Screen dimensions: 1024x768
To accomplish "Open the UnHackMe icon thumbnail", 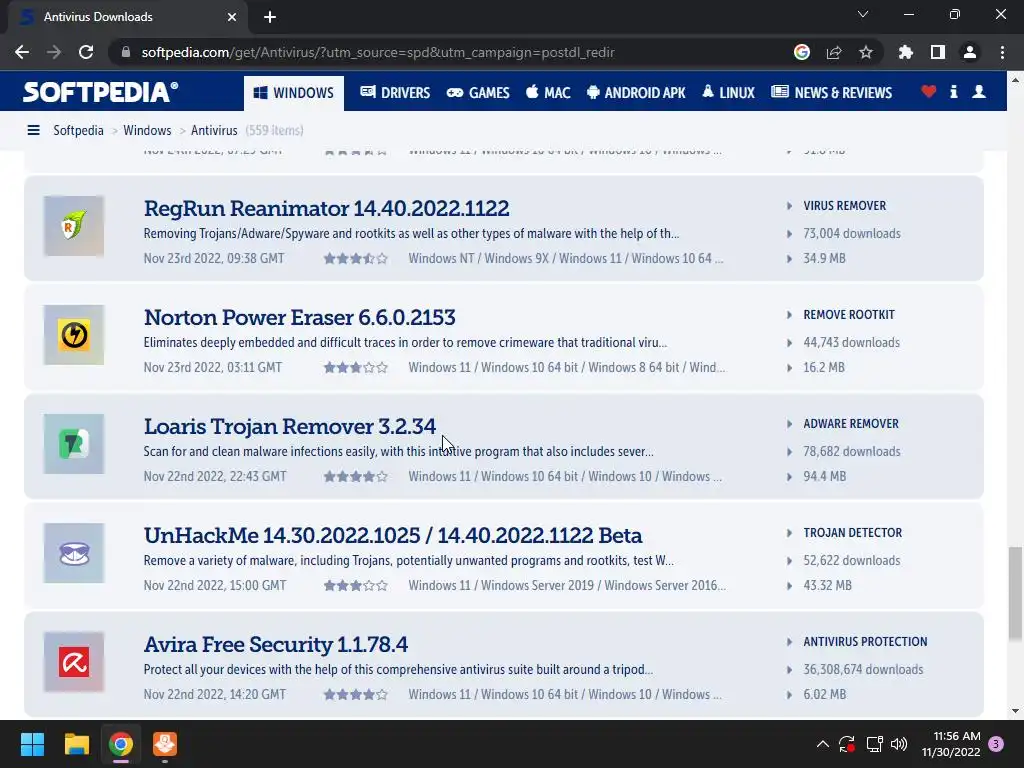I will coord(74,553).
